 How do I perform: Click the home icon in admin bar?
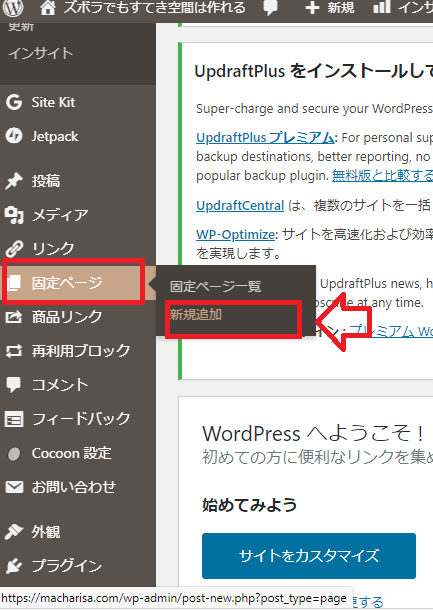(x=47, y=8)
